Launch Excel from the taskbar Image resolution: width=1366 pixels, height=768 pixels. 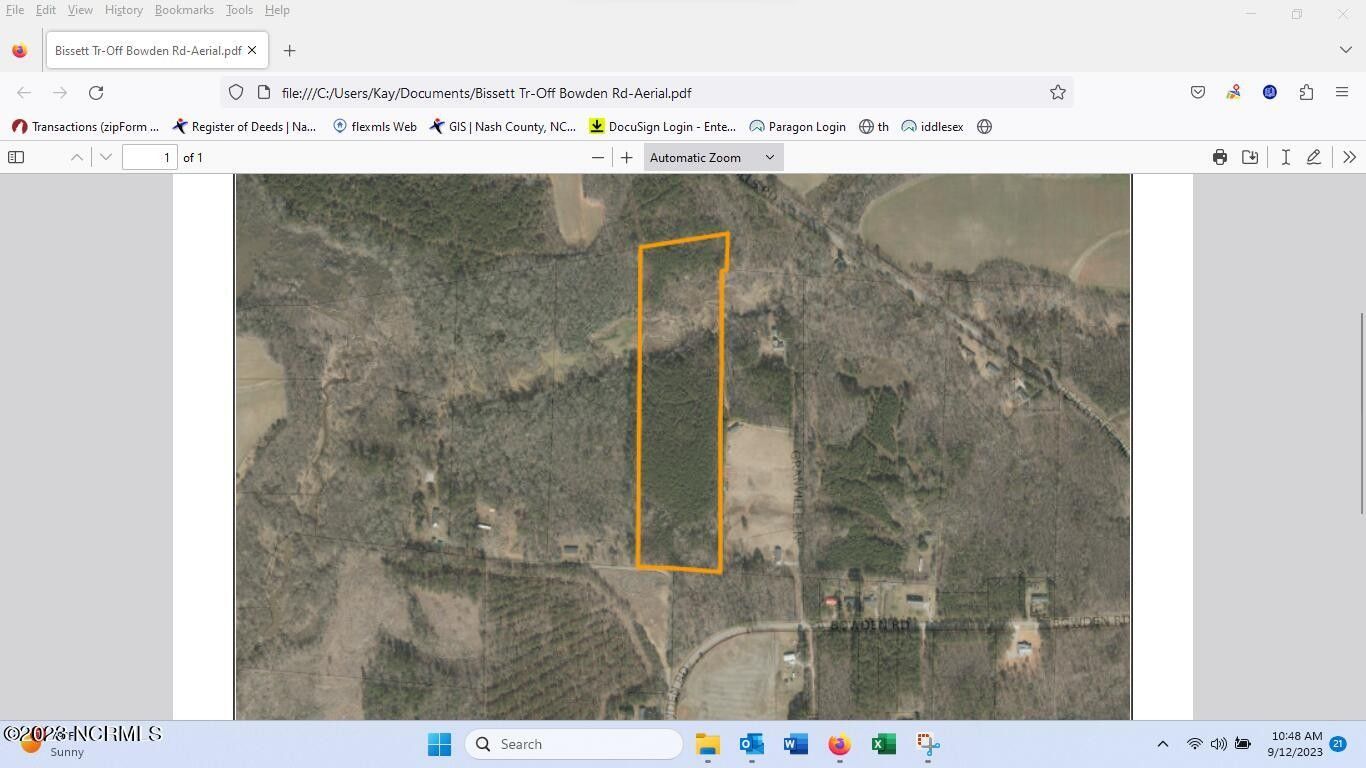pyautogui.click(x=882, y=744)
